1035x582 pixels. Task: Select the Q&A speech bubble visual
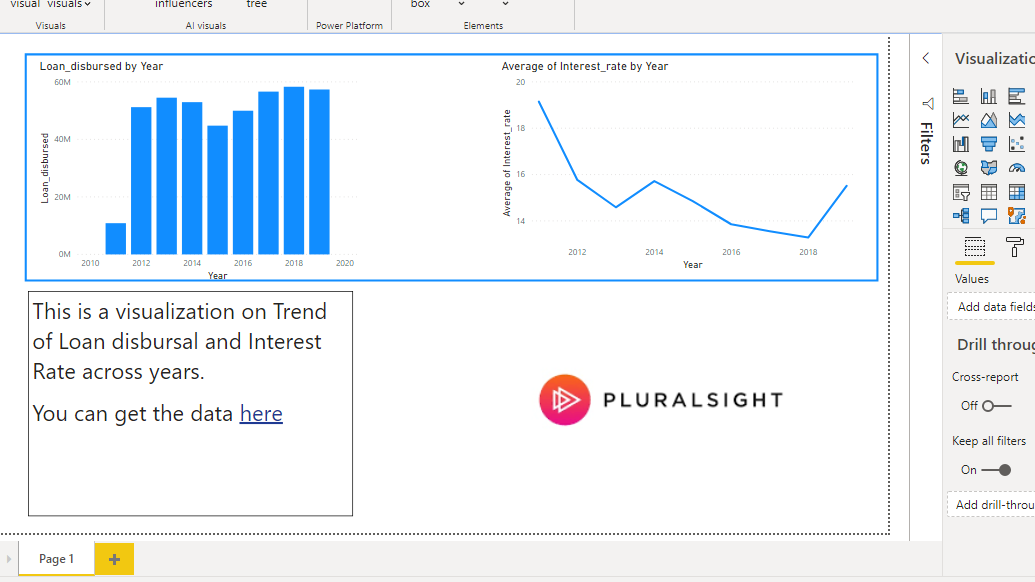989,216
